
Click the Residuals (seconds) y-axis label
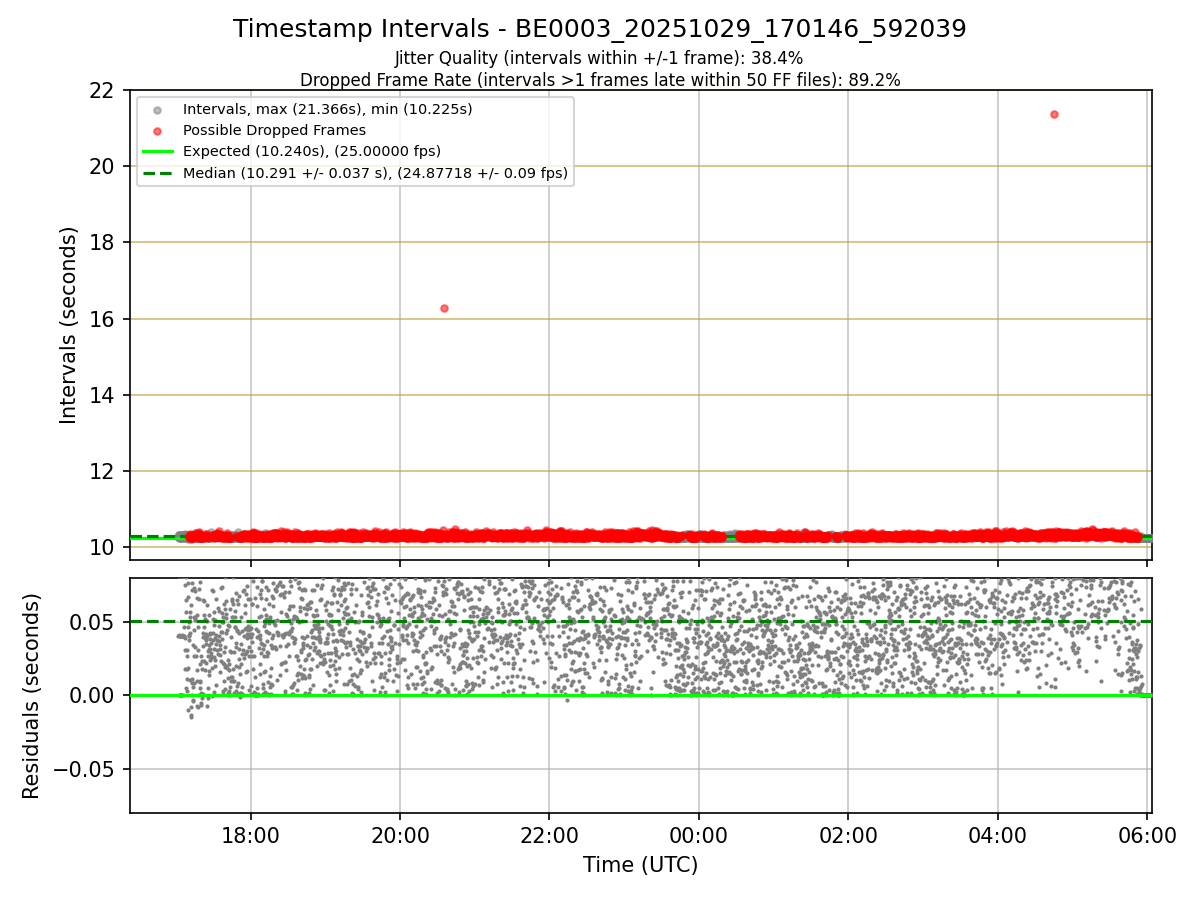(x=32, y=696)
